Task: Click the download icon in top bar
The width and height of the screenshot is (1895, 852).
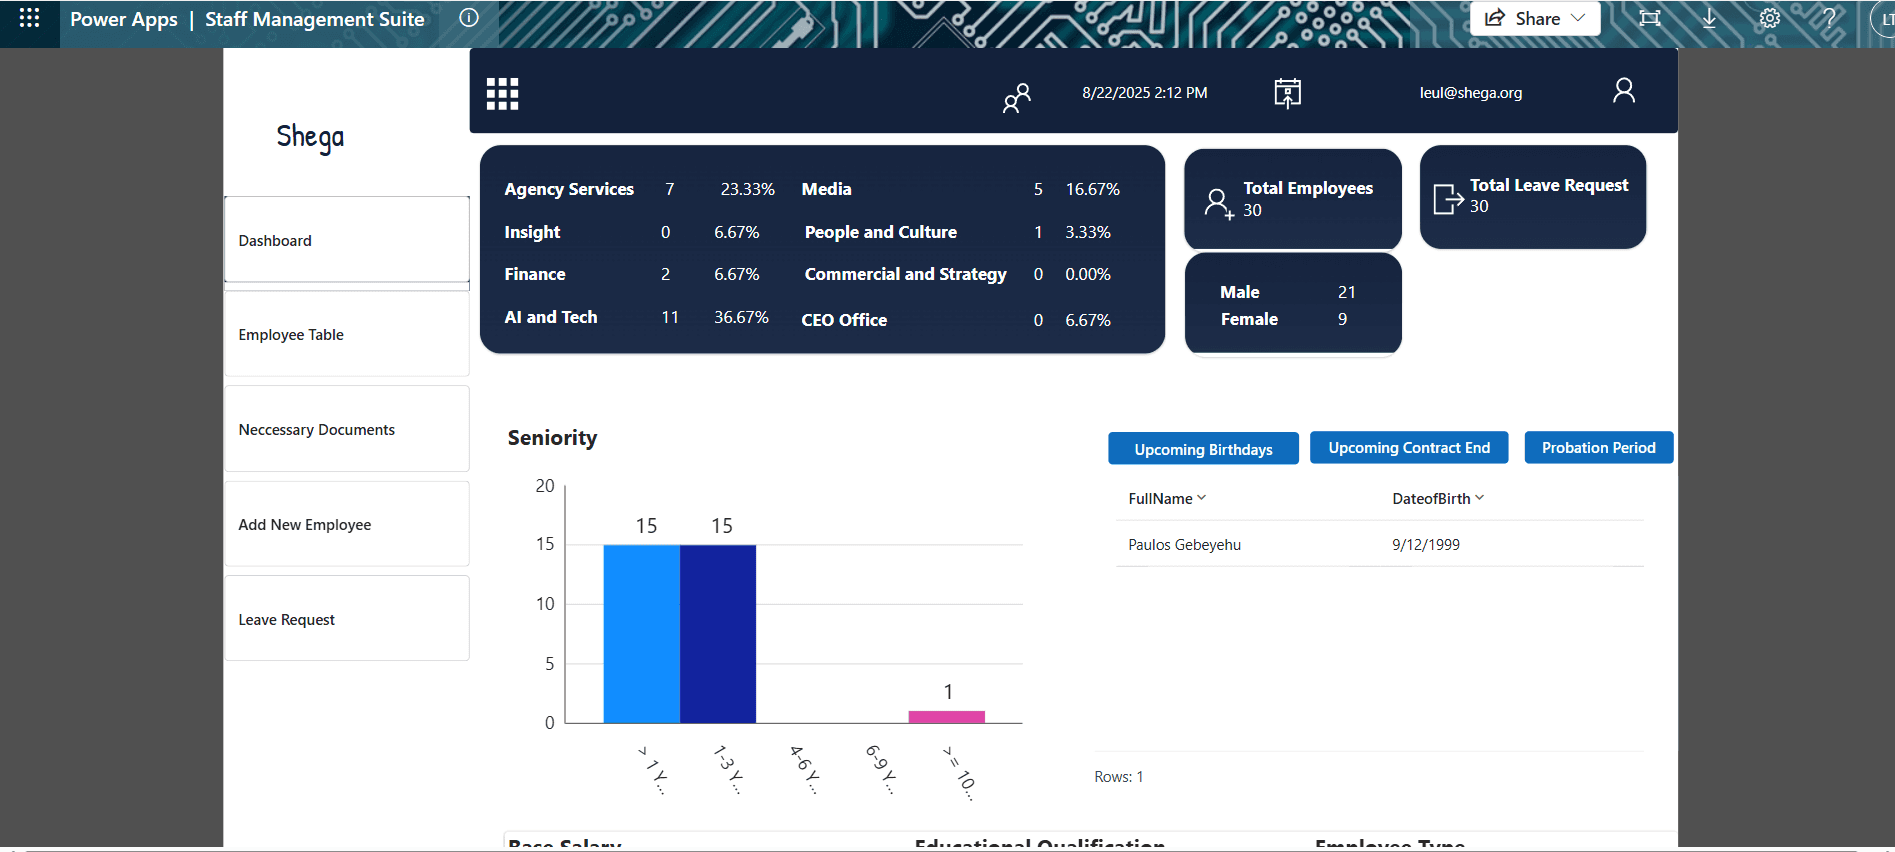Action: (1710, 18)
